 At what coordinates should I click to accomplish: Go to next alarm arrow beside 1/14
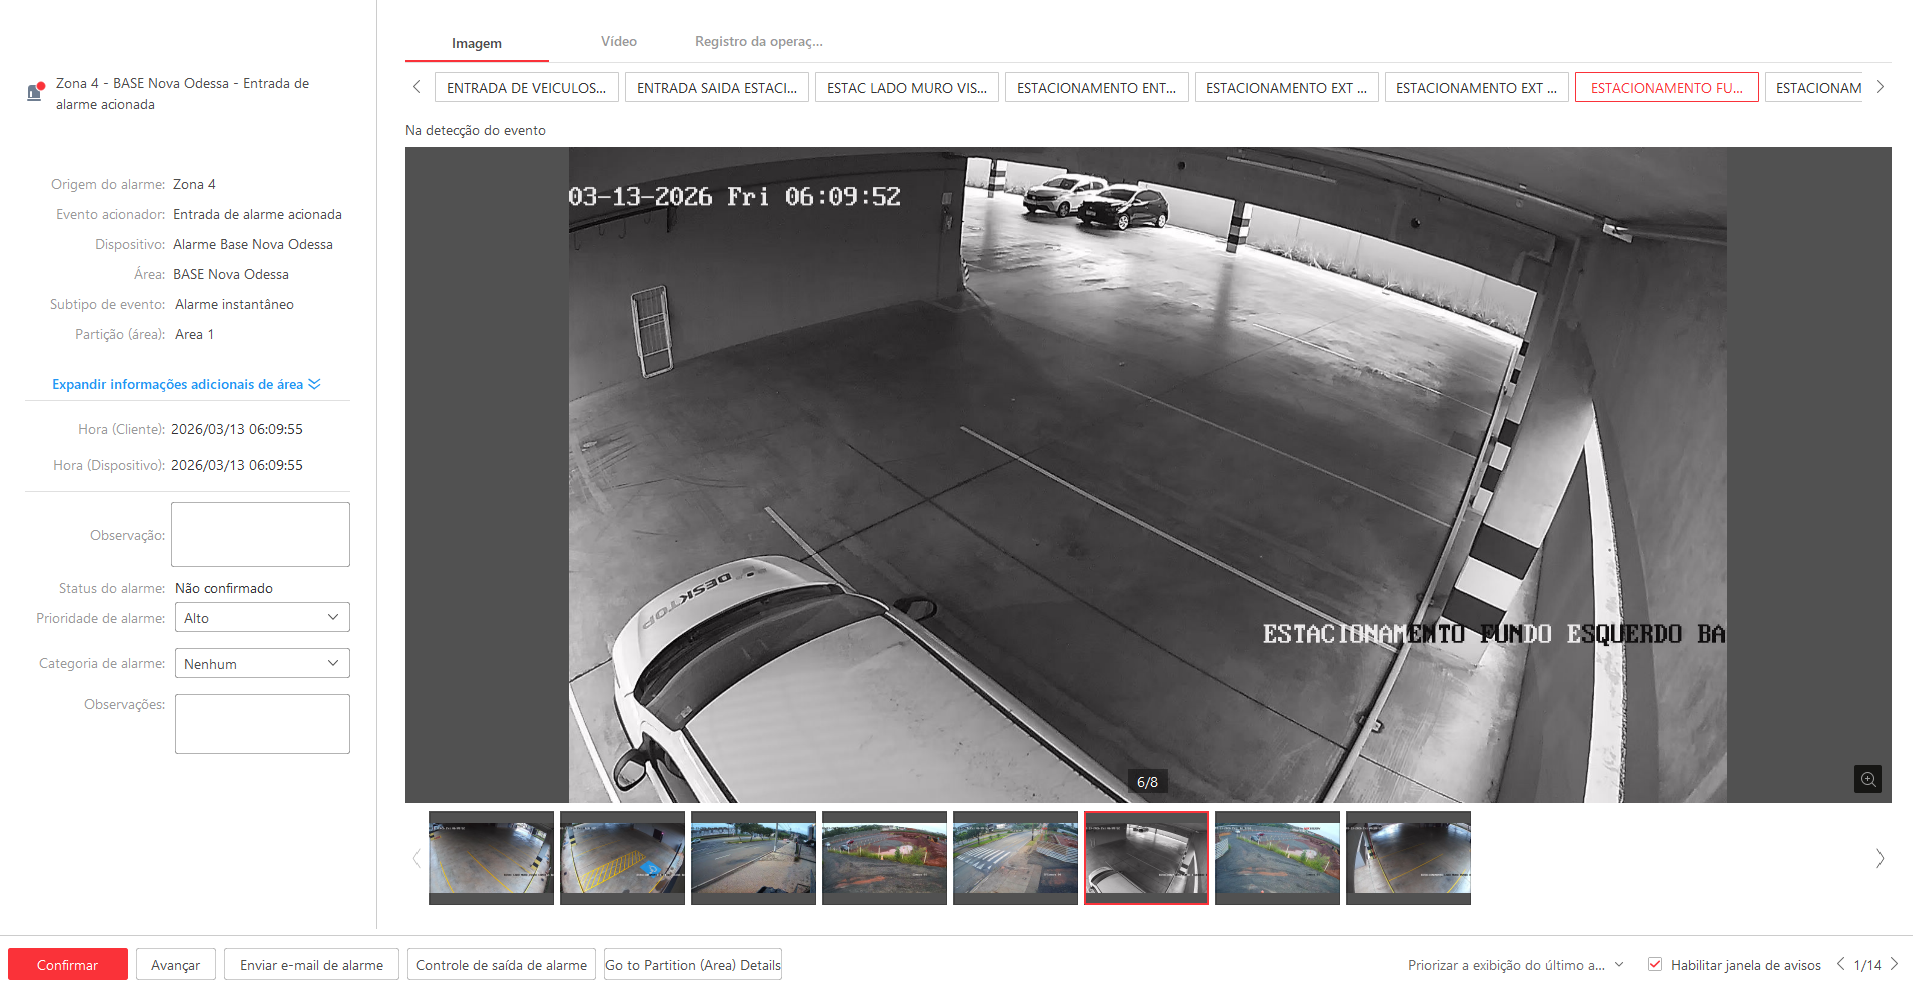click(1894, 964)
